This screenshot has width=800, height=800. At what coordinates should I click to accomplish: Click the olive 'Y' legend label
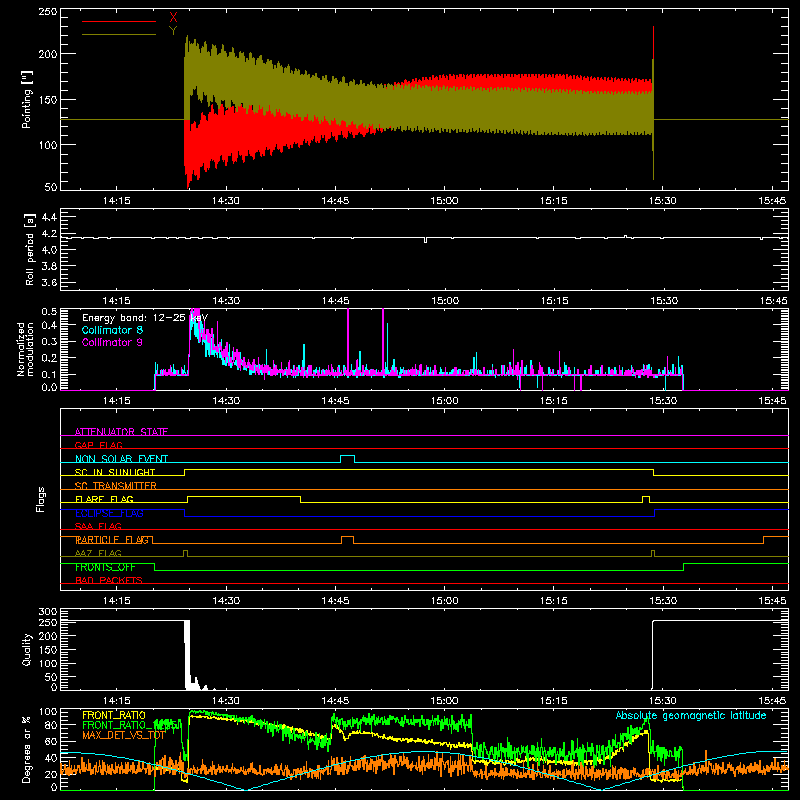coord(173,31)
